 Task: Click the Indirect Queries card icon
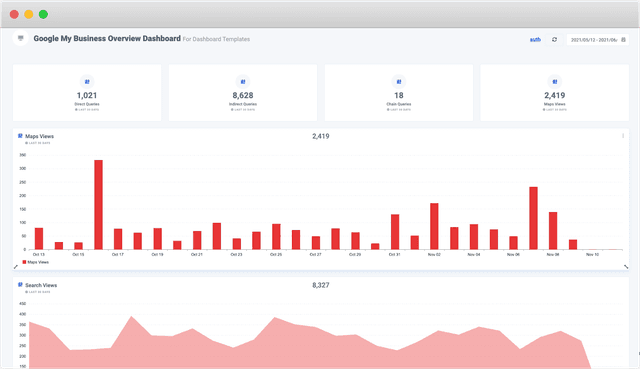pyautogui.click(x=243, y=82)
